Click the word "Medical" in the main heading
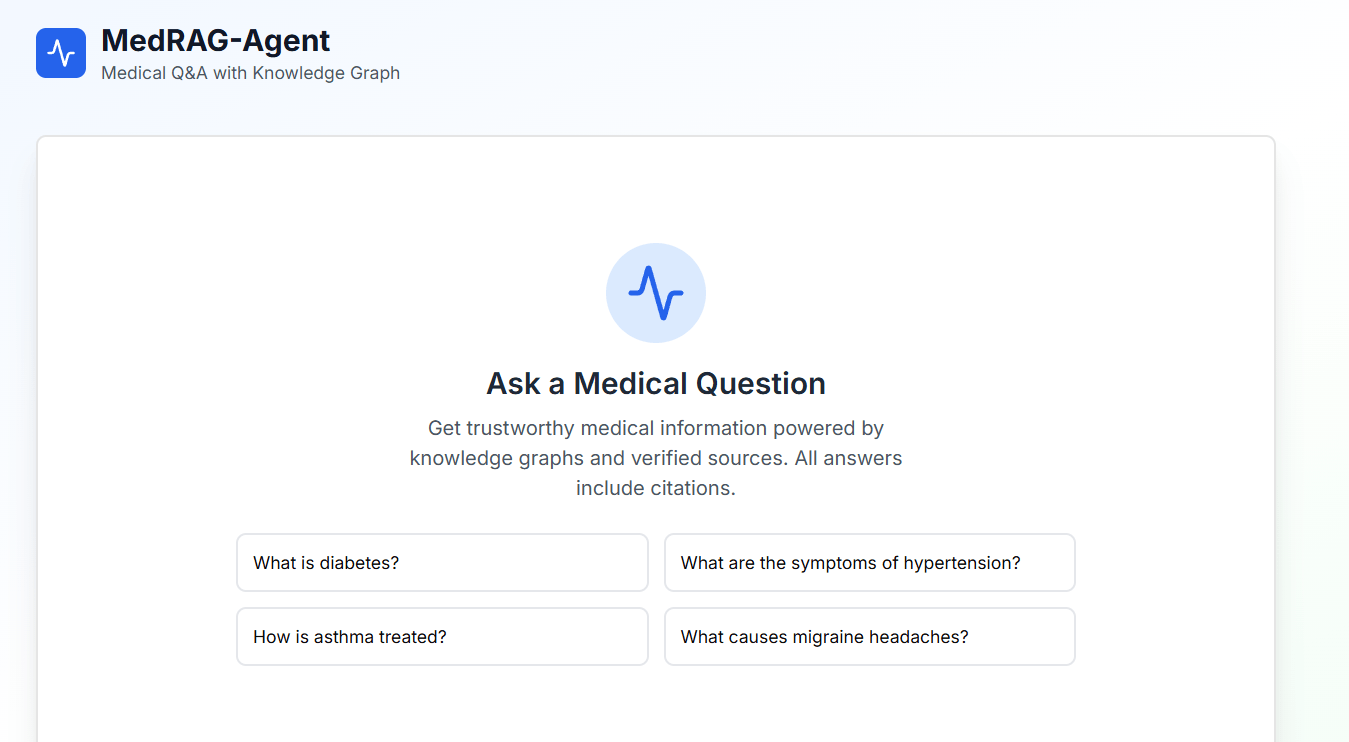This screenshot has height=742, width=1349. tap(630, 384)
